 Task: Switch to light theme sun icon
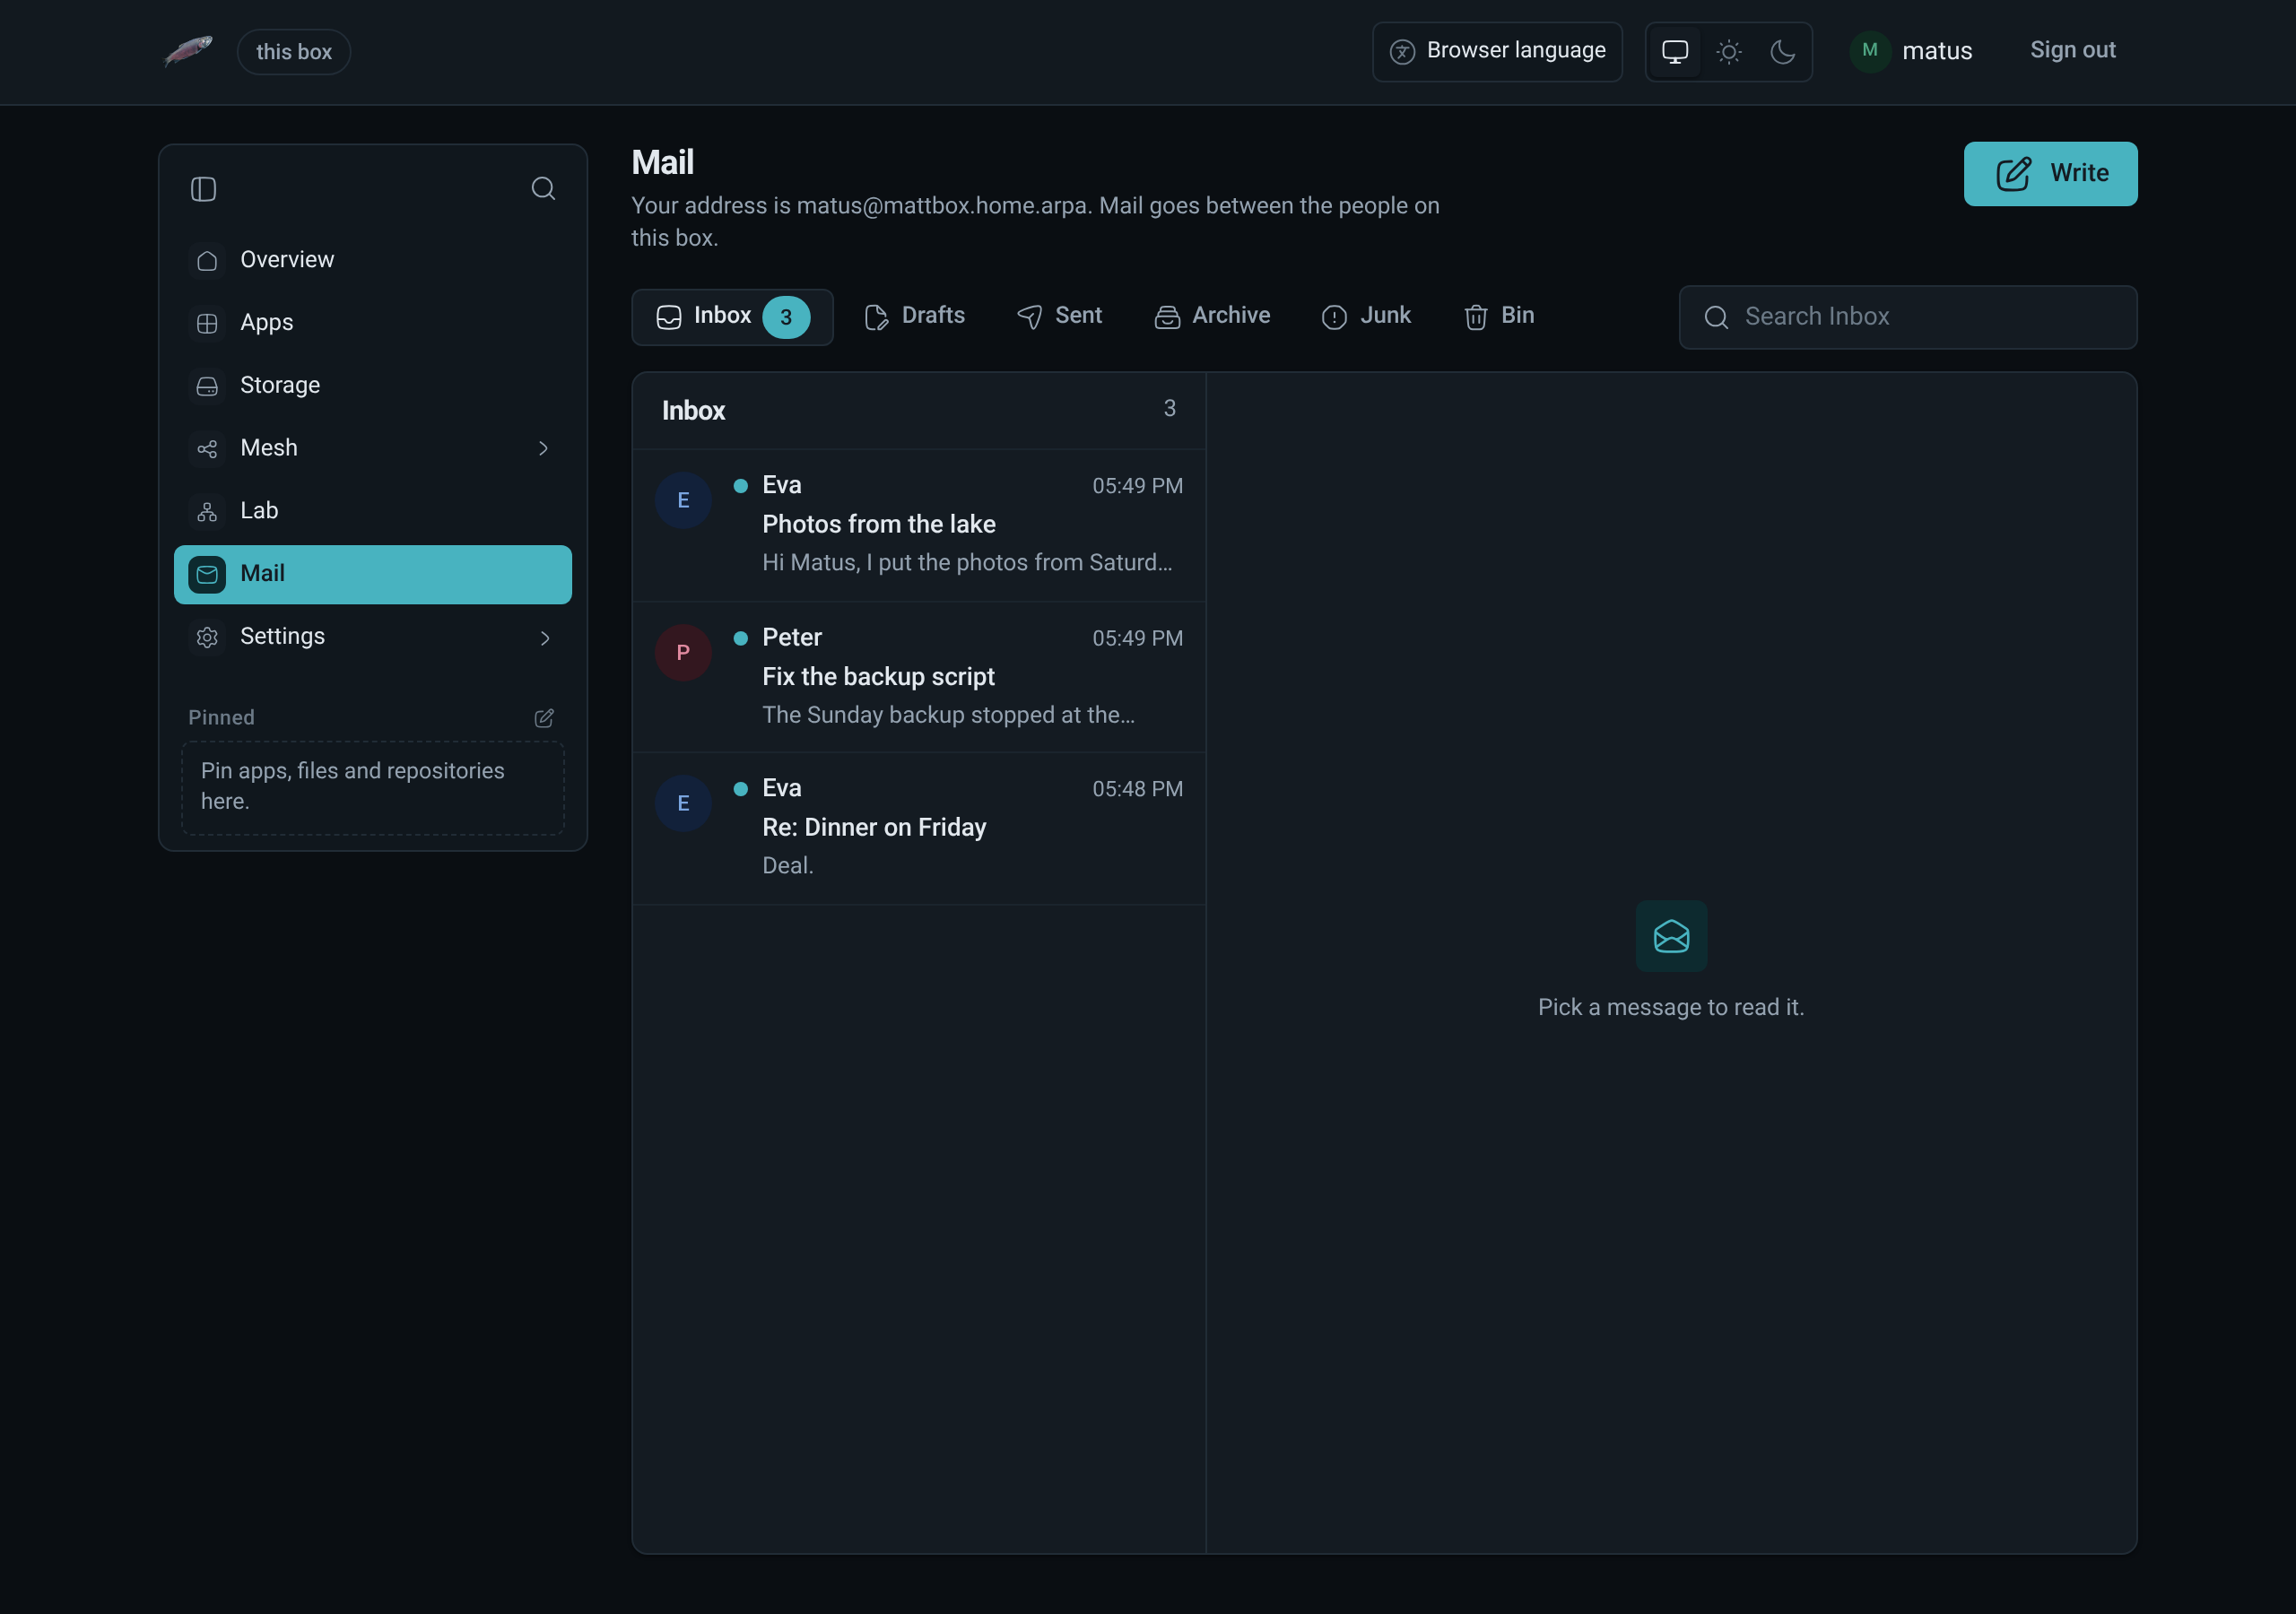pyautogui.click(x=1729, y=51)
